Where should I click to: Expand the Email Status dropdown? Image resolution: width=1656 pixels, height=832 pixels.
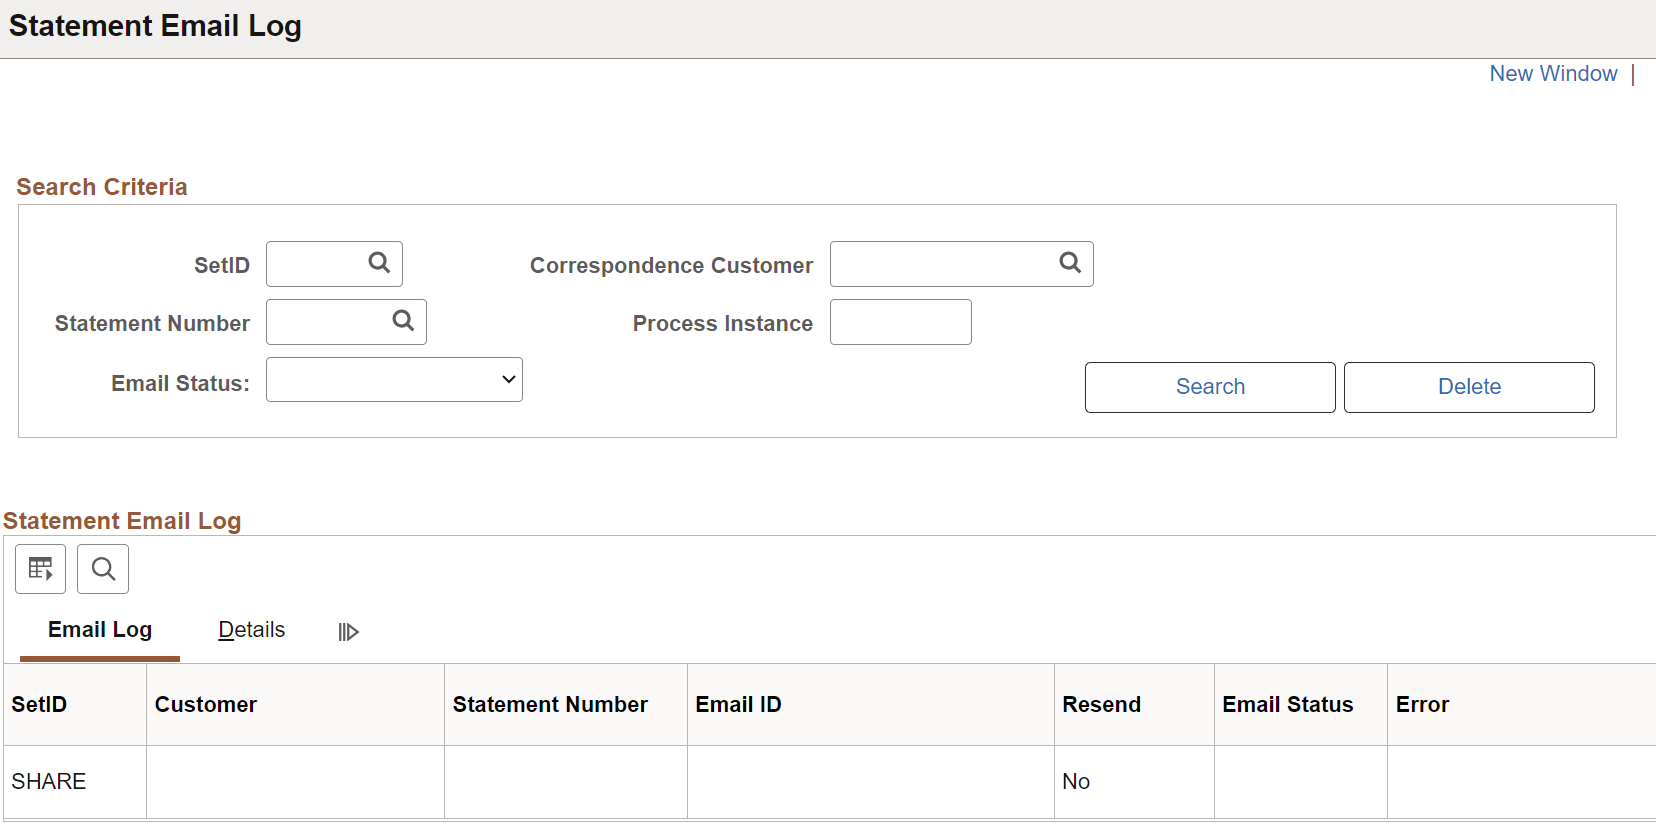coord(394,380)
